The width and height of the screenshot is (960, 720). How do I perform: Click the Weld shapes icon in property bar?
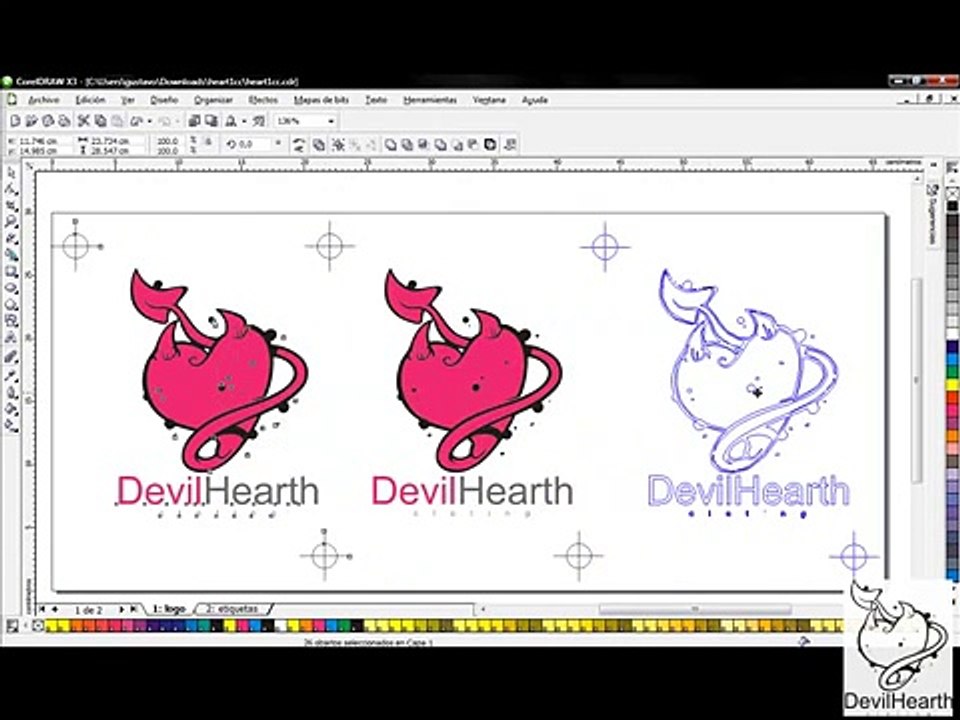391,145
